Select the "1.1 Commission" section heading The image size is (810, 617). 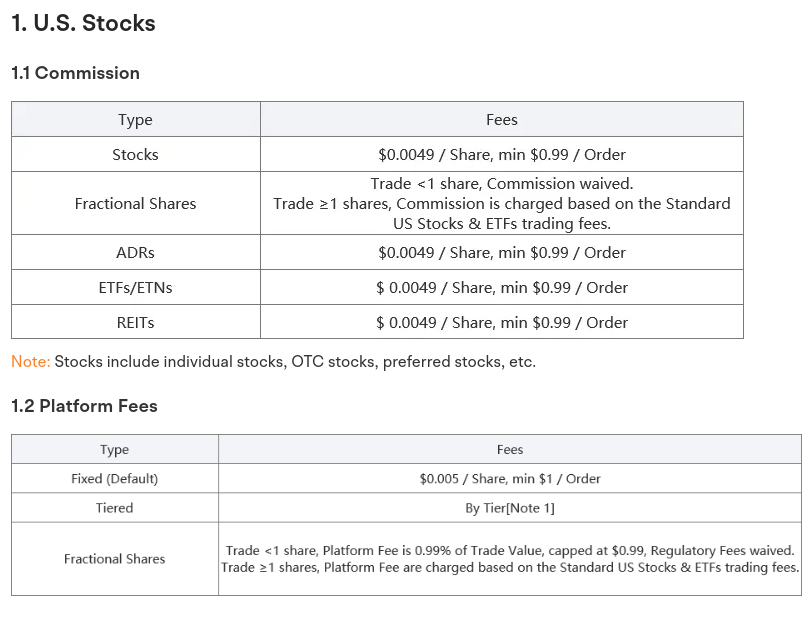(x=75, y=73)
